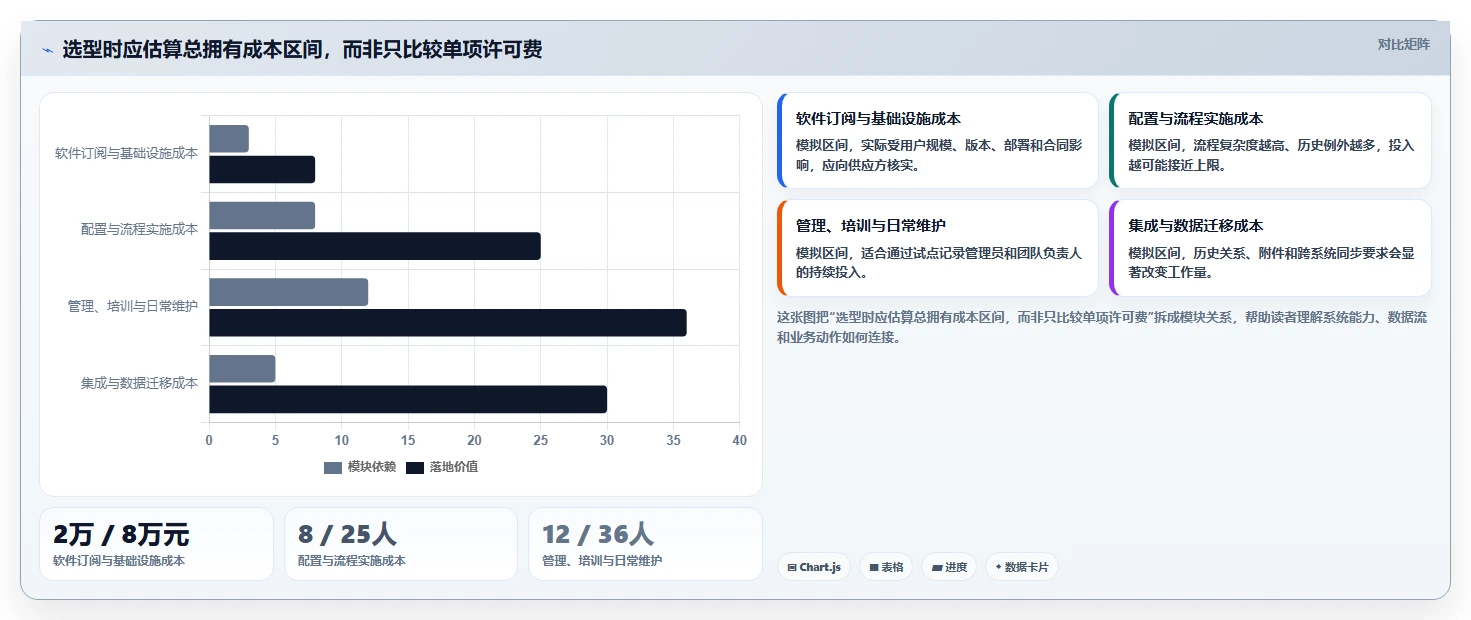
Task: Click the summary paragraph starting 这张图把
Action: tap(1103, 327)
